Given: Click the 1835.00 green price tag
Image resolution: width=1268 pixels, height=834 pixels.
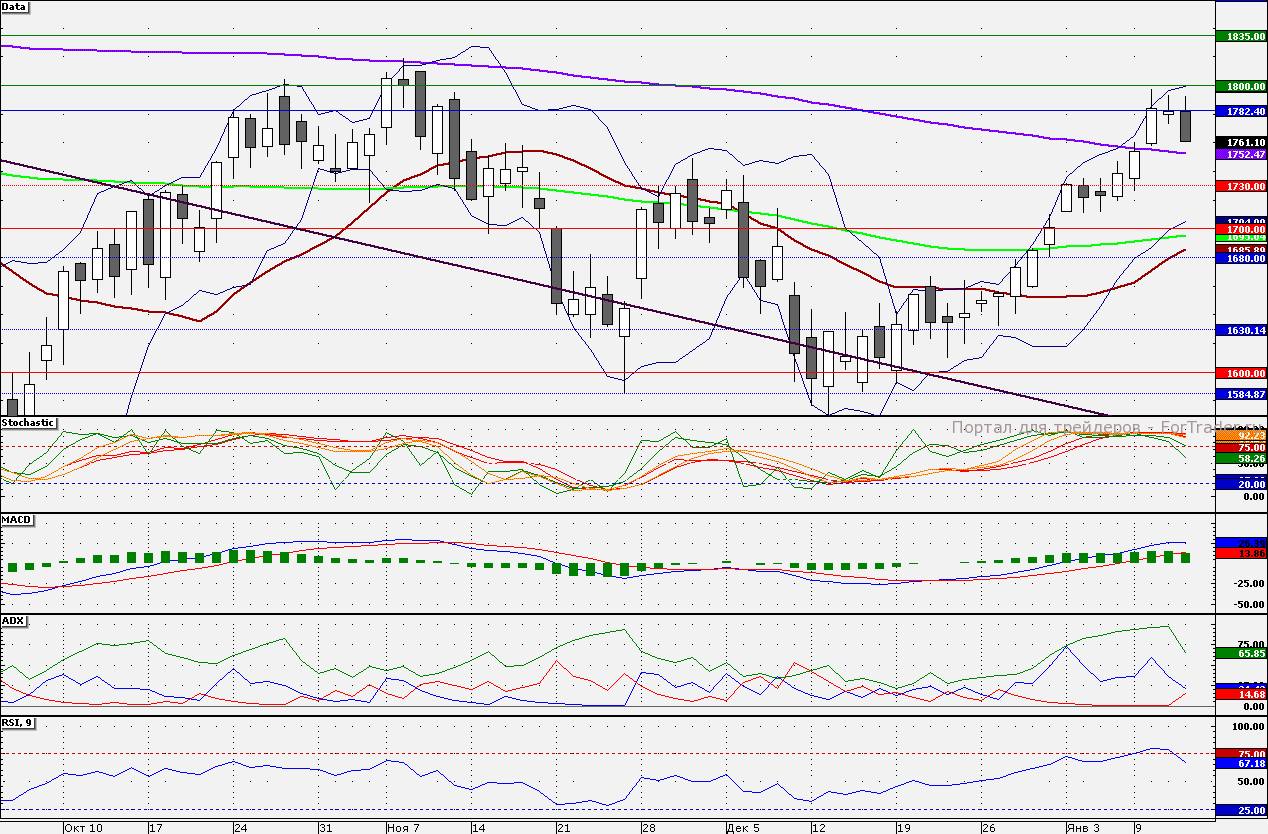Looking at the screenshot, I should pyautogui.click(x=1240, y=36).
